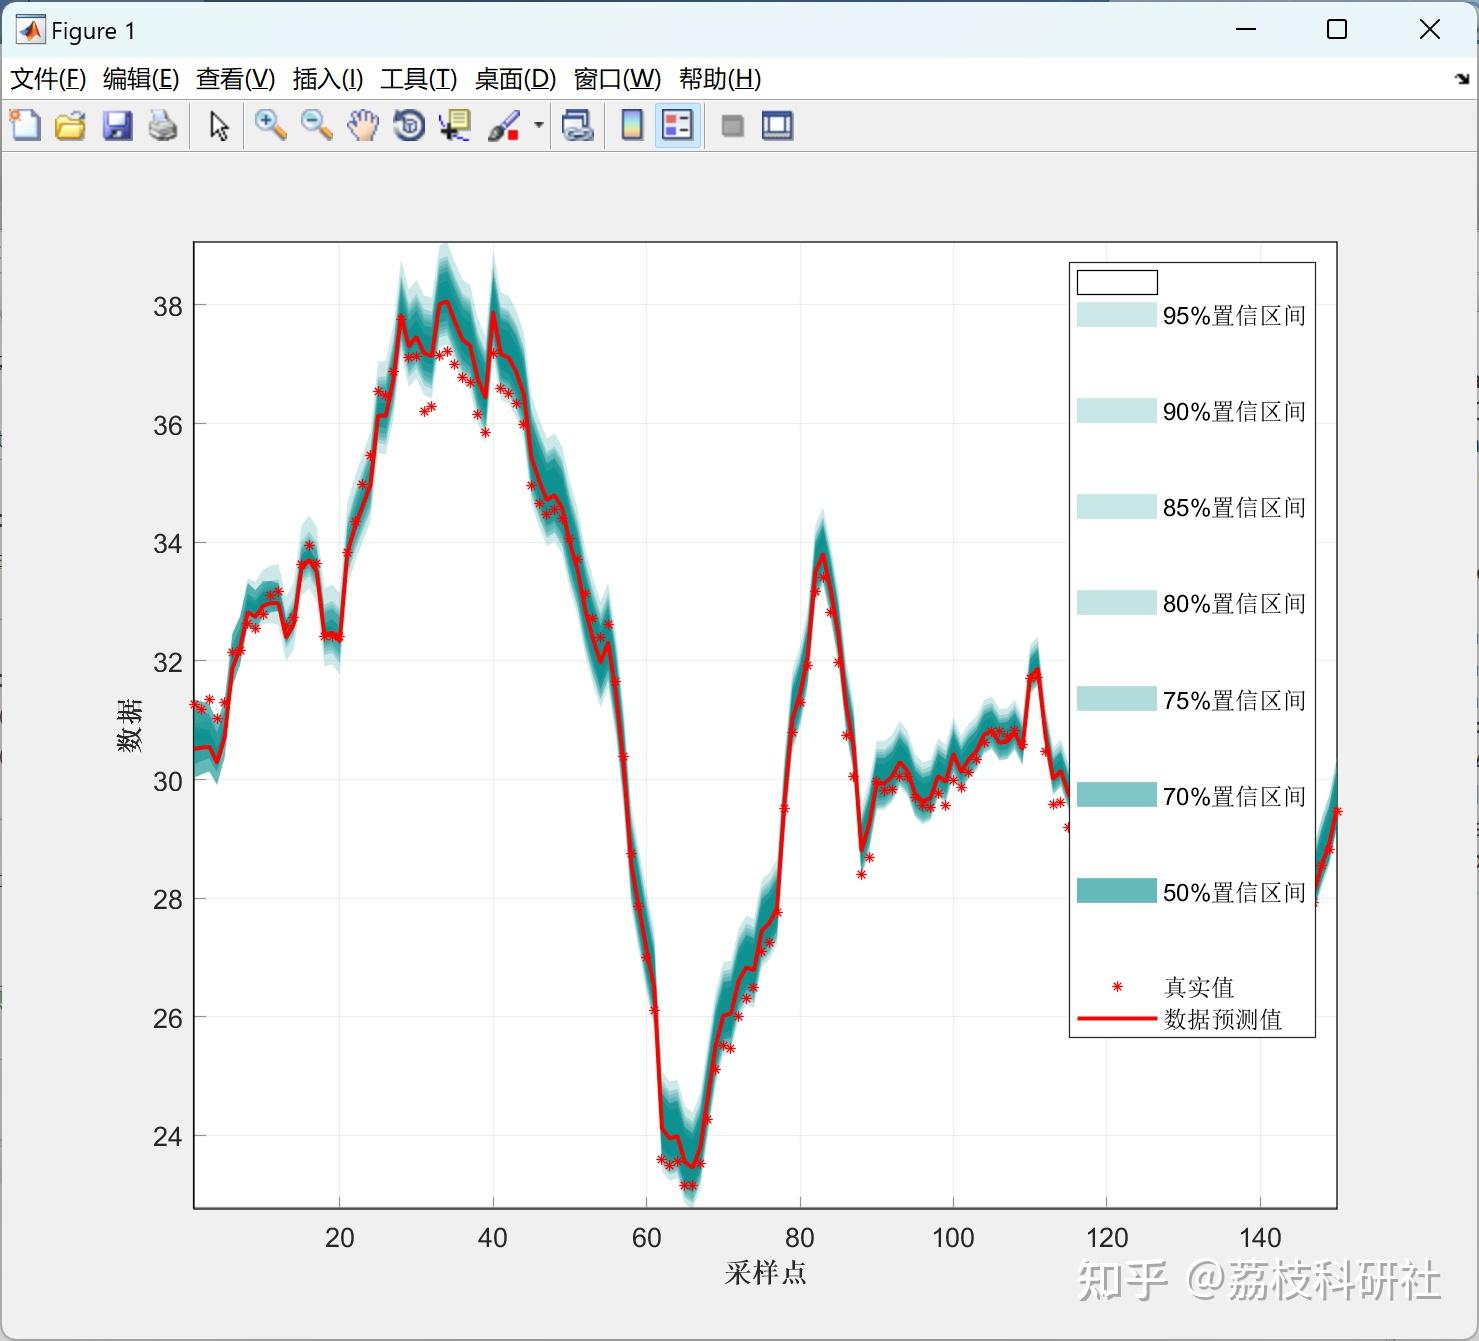Click the Show Plot Tools button
This screenshot has width=1479, height=1341.
[777, 126]
